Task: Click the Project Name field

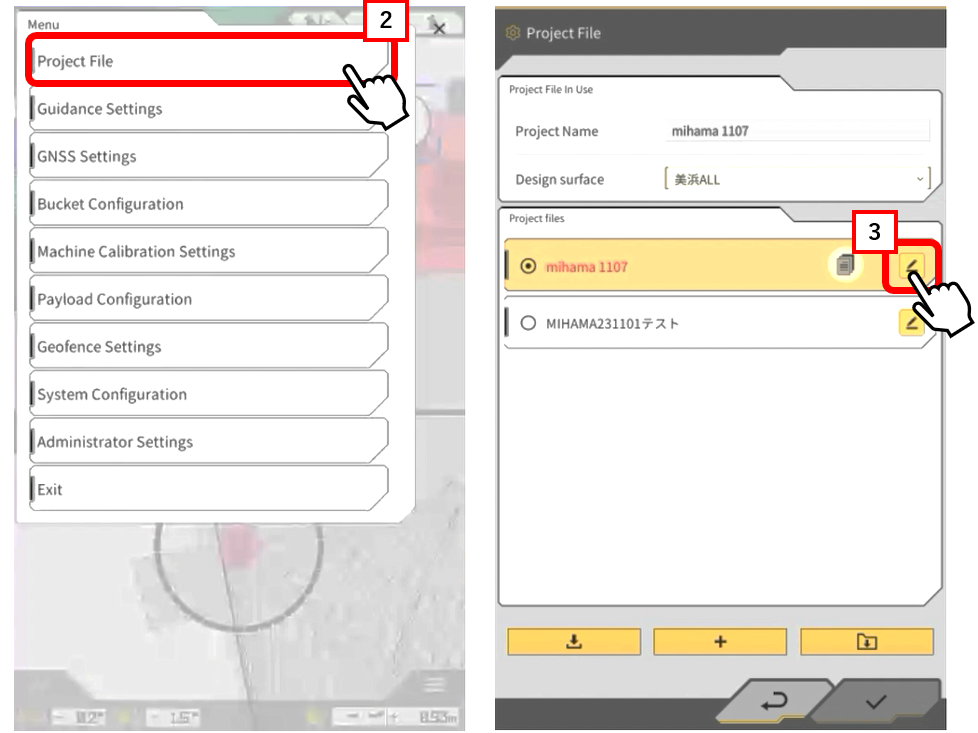Action: 798,131
